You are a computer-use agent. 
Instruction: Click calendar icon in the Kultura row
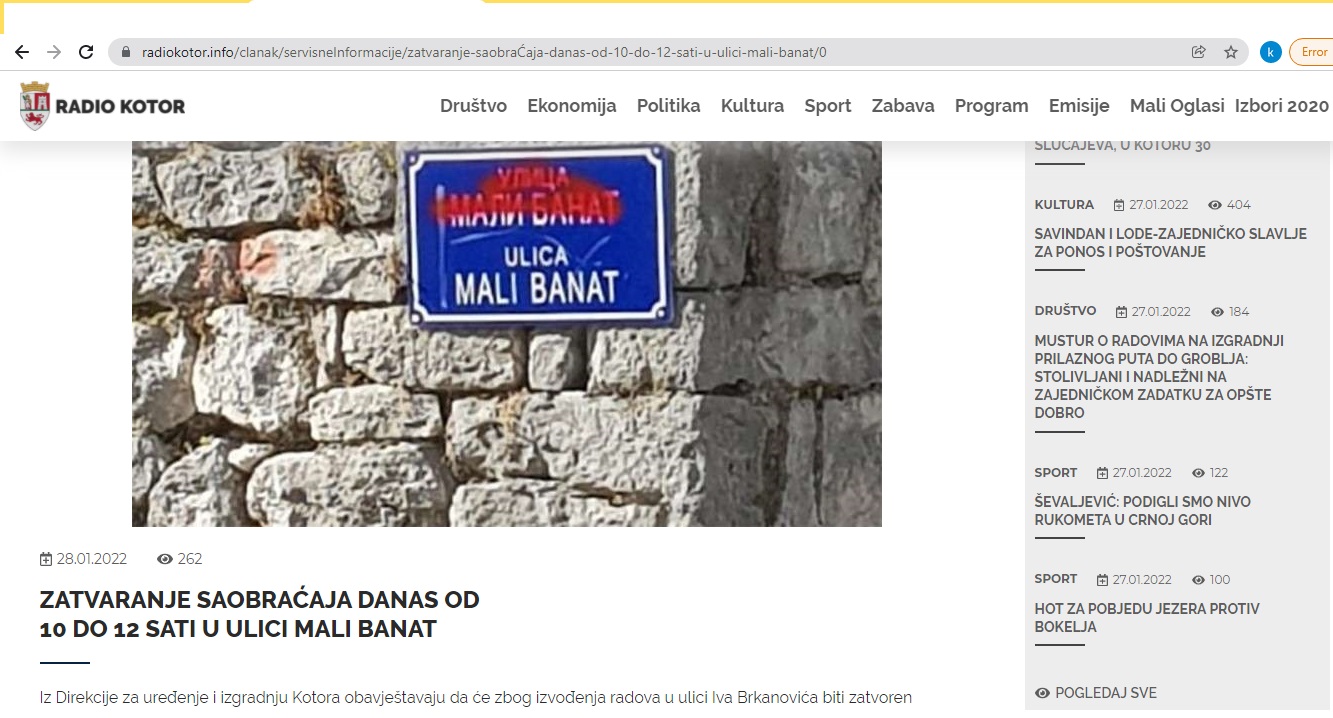pos(1119,205)
